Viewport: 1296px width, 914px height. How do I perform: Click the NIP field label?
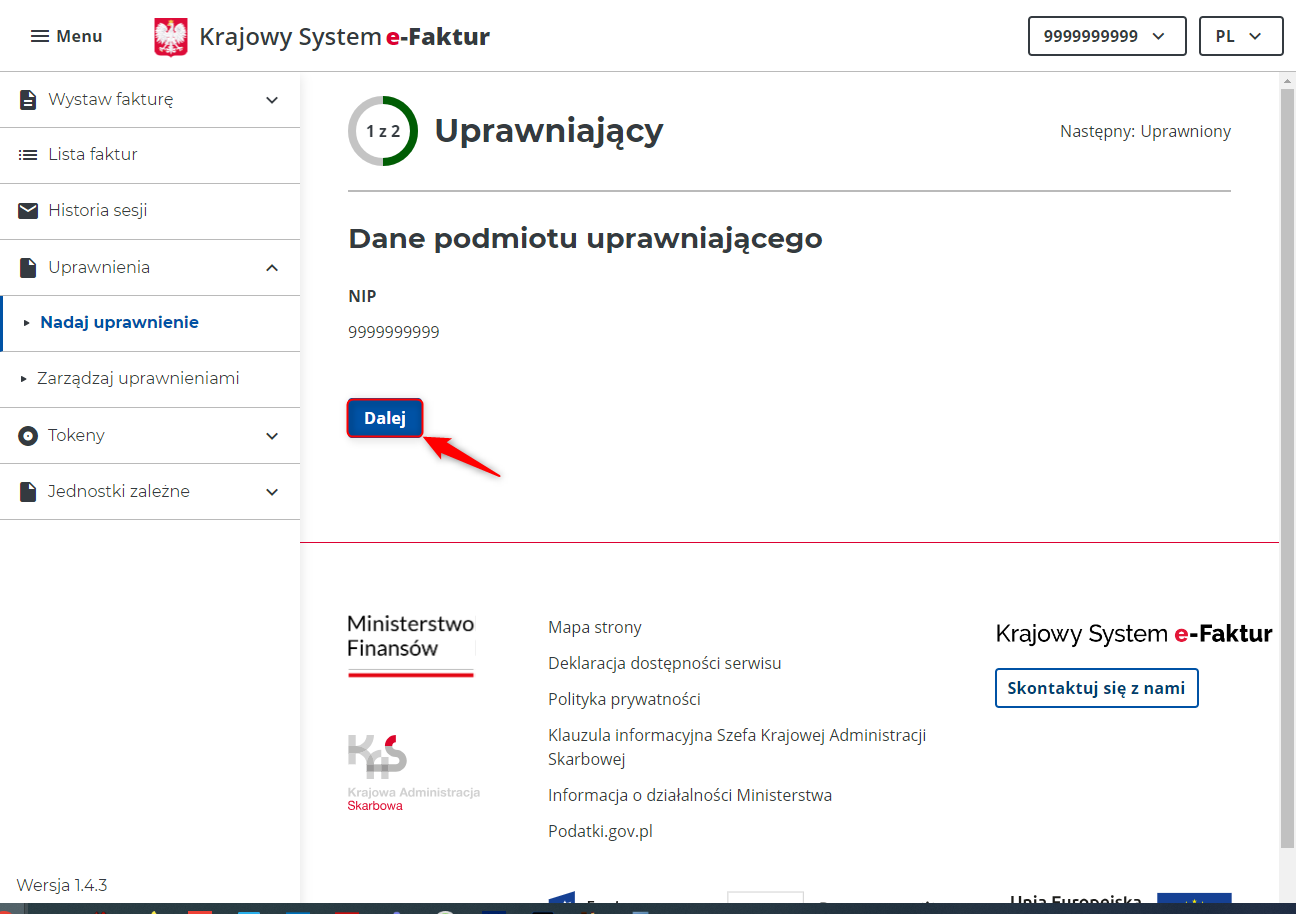[x=362, y=296]
